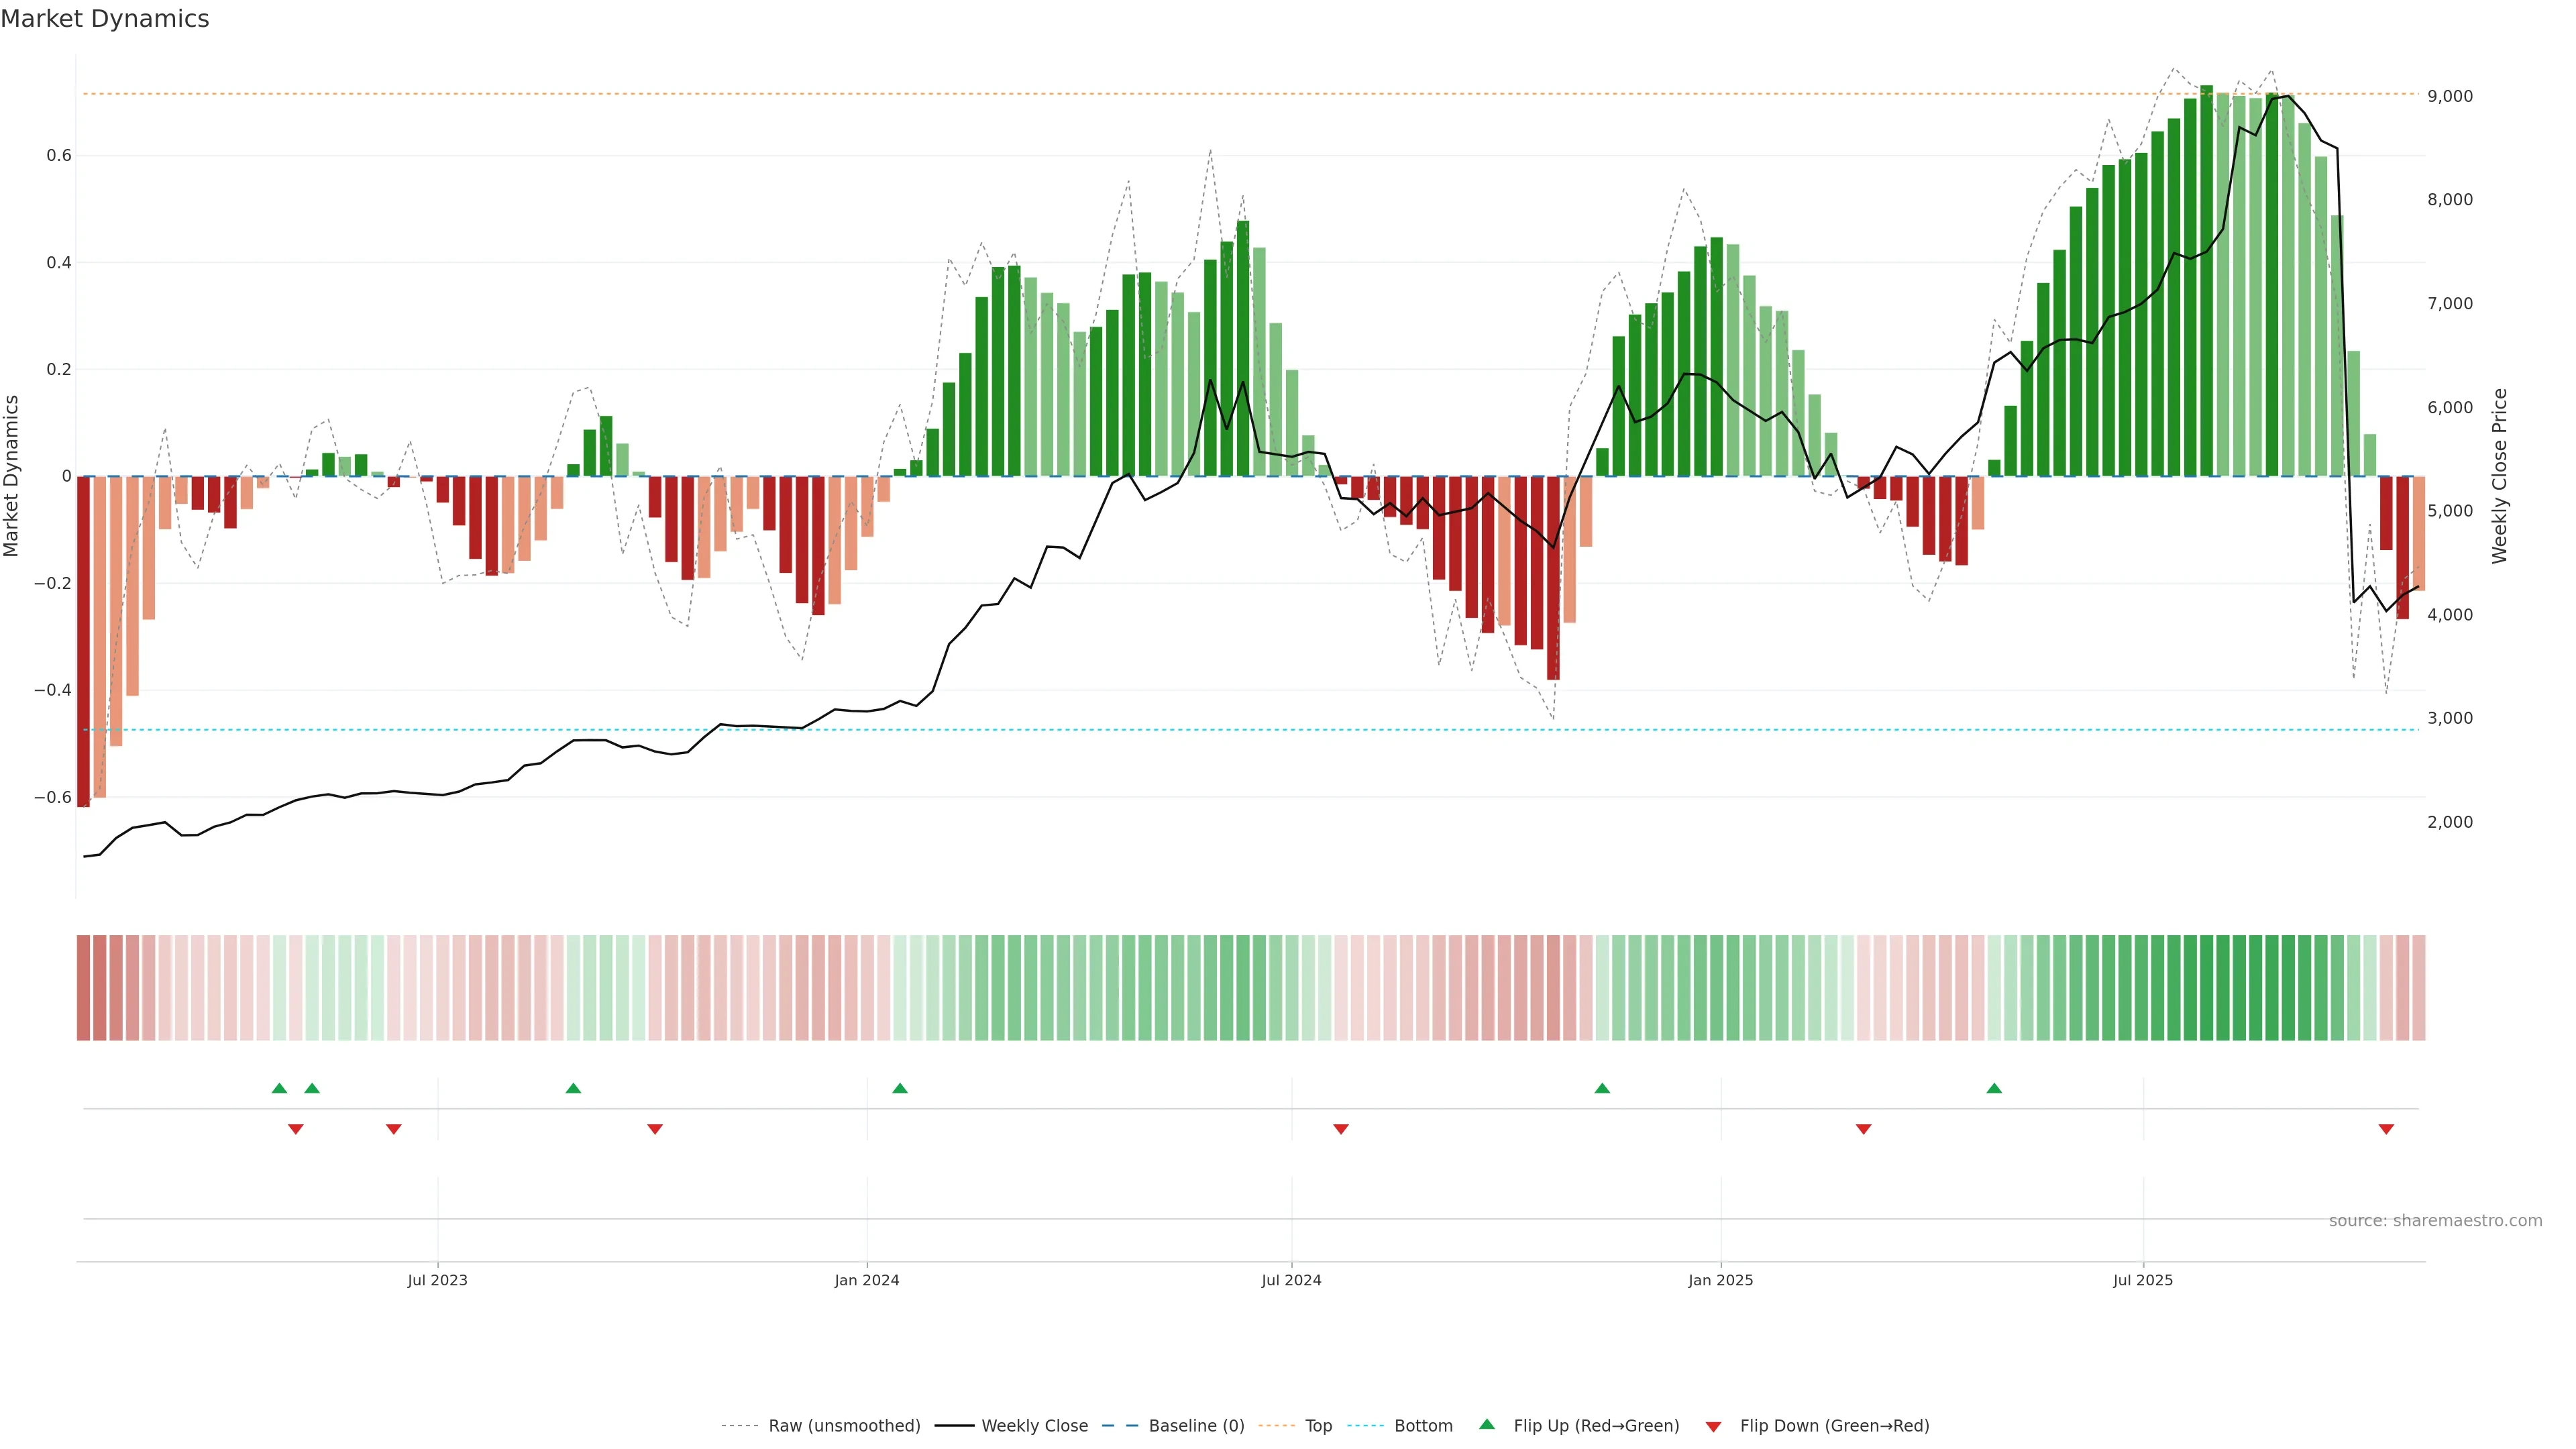The height and width of the screenshot is (1449, 2576).
Task: Click the Jul 2025 x-axis label
Action: click(2142, 1280)
